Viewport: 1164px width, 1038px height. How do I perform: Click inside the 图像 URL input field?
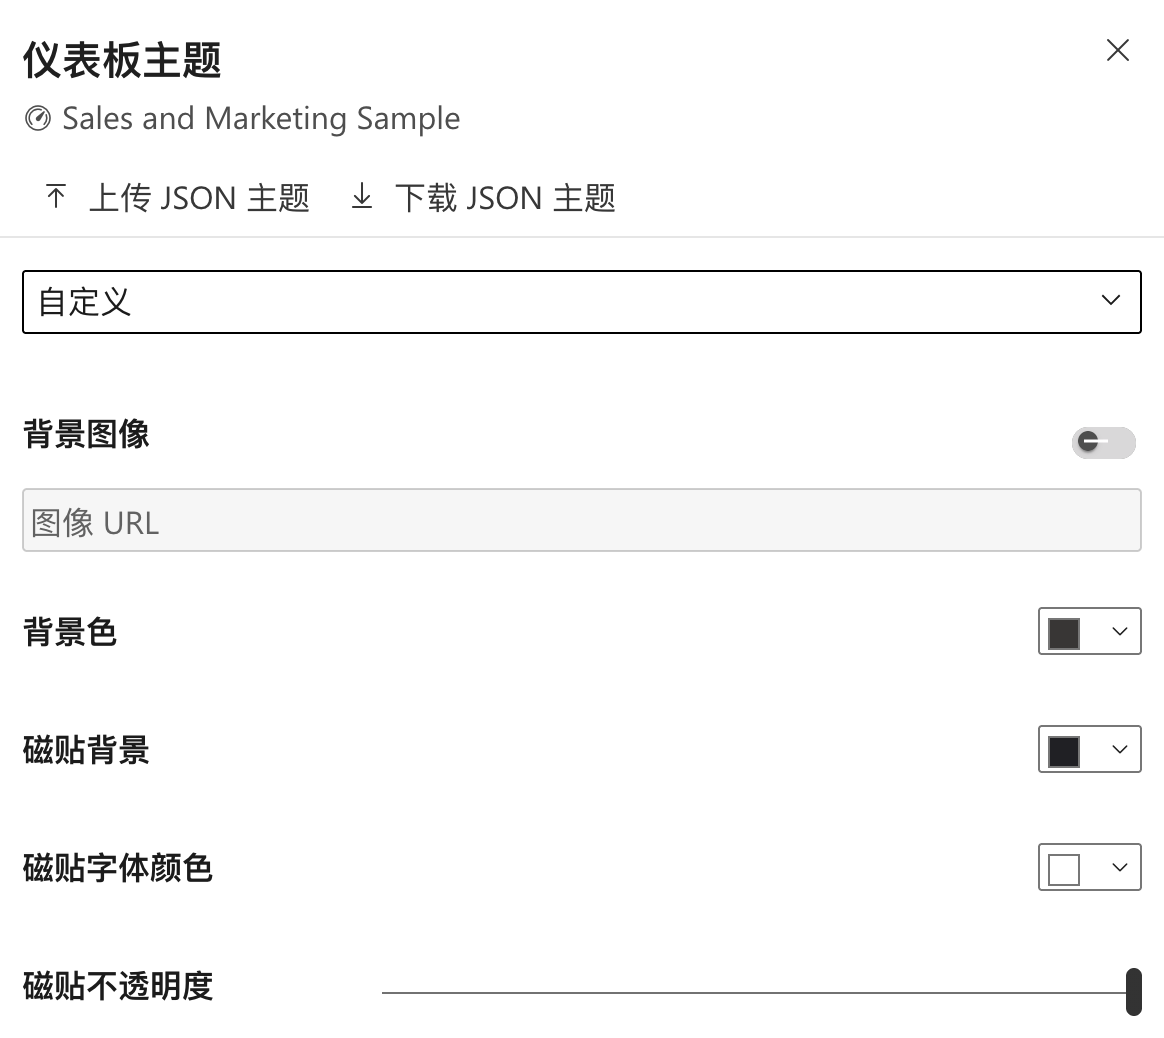click(582, 520)
